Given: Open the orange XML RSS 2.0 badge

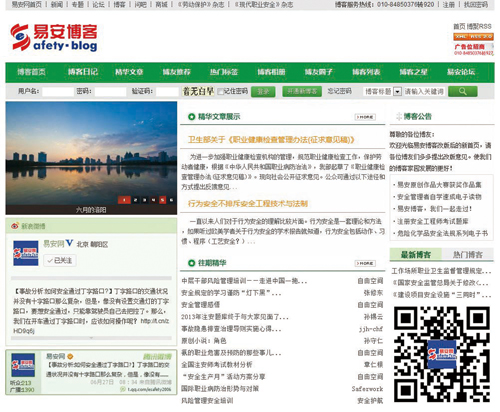Looking at the screenshot, I should [473, 37].
